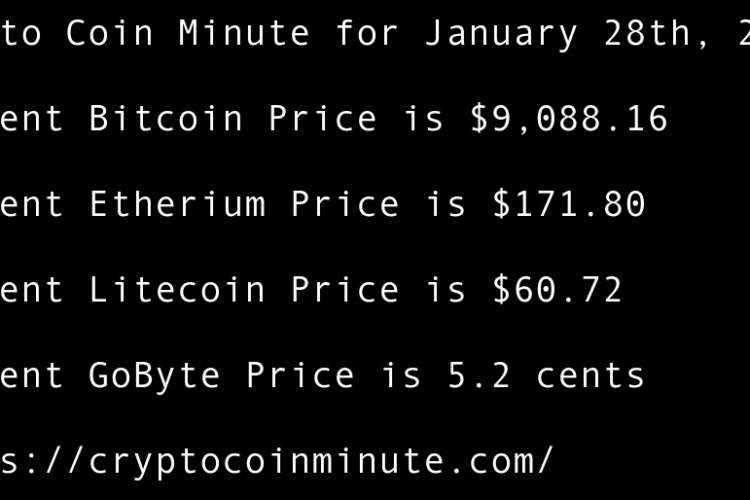Click Price on the GoByte line
Image resolution: width=750 pixels, height=500 pixels.
pyautogui.click(x=300, y=376)
